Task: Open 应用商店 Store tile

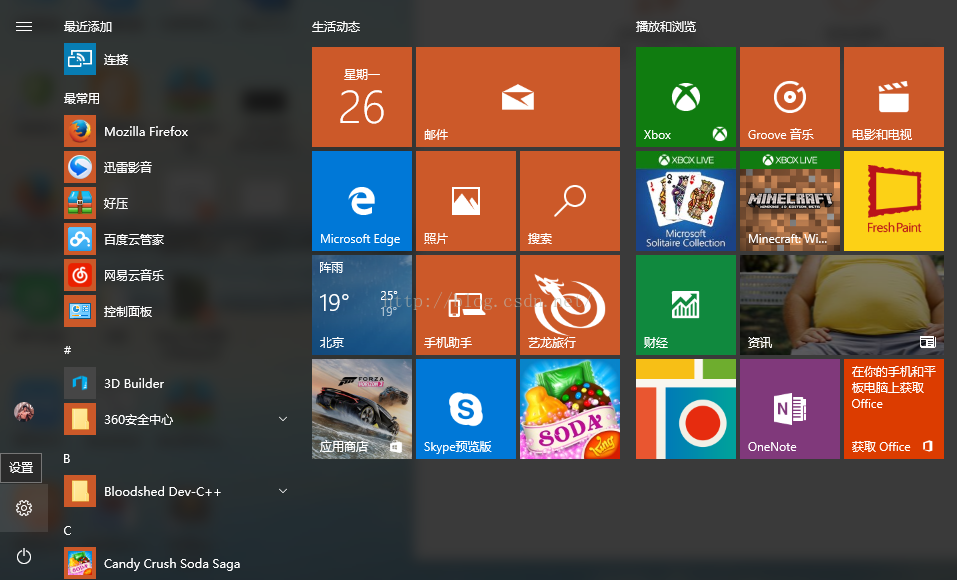Action: (362, 409)
